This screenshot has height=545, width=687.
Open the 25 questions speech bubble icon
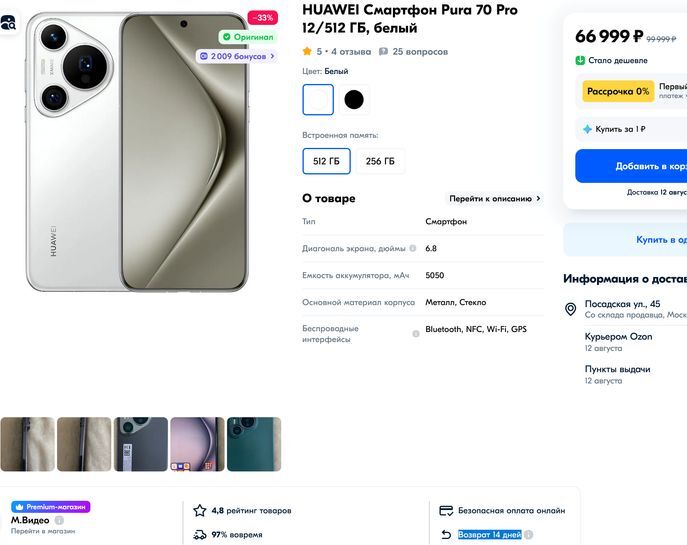[x=383, y=51]
